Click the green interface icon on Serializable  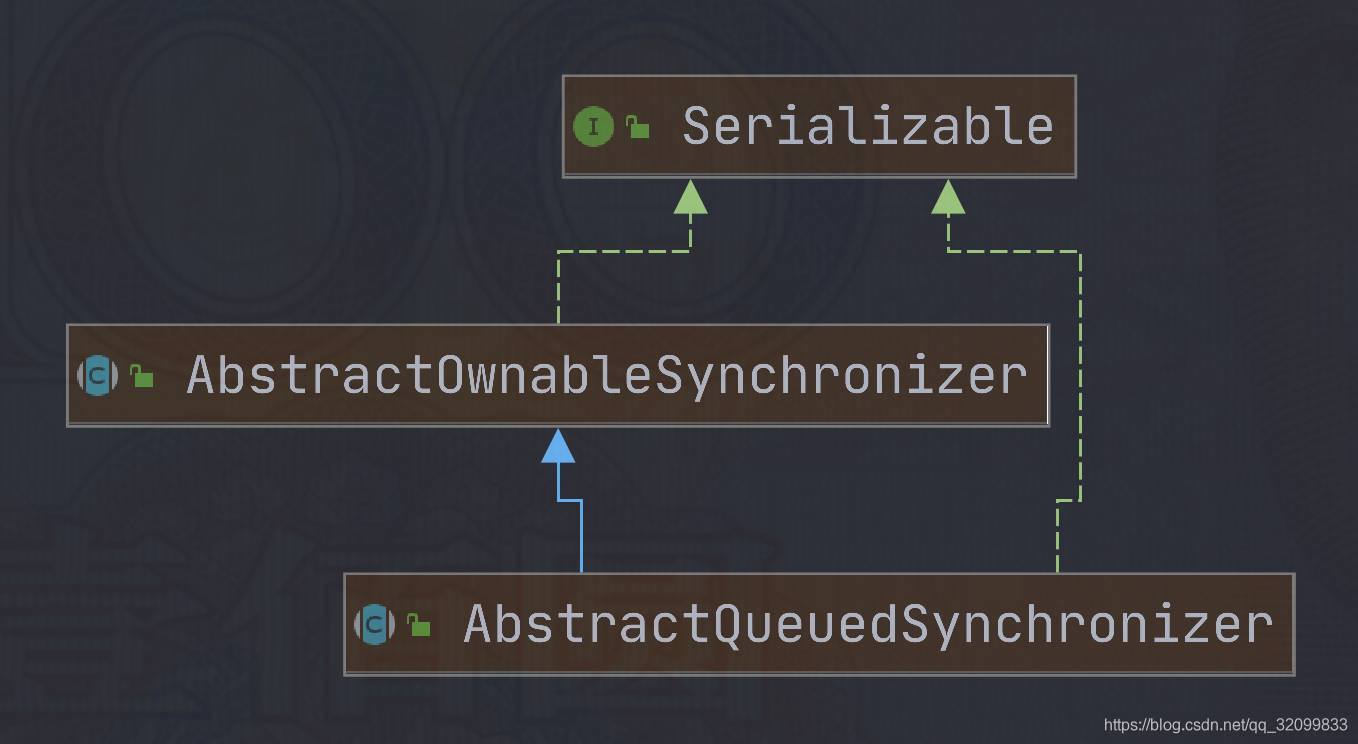[x=593, y=127]
